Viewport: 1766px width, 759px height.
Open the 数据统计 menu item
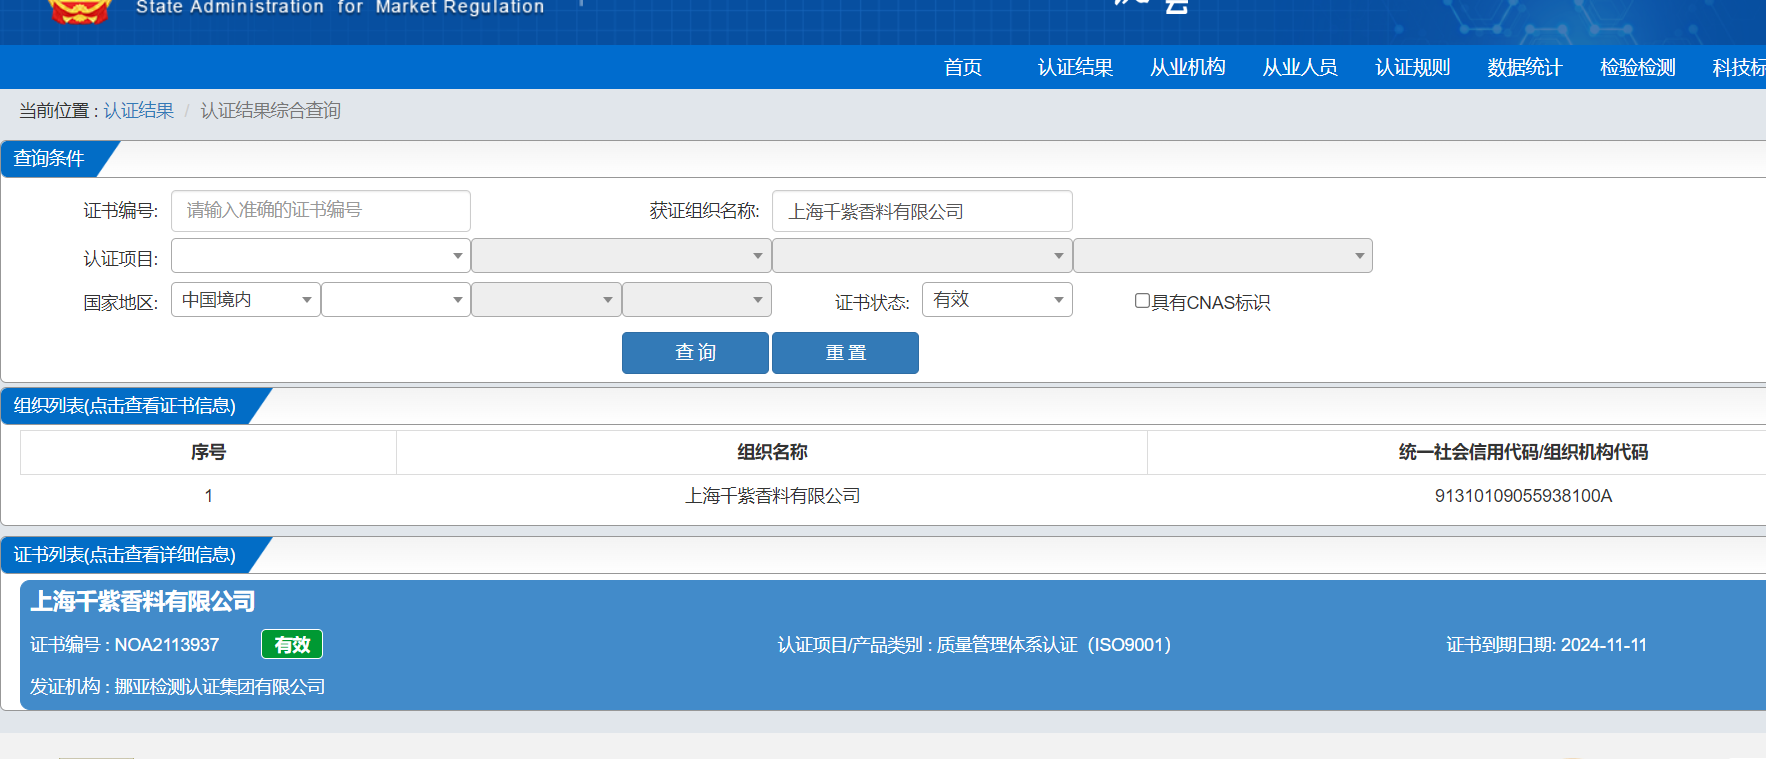1524,67
